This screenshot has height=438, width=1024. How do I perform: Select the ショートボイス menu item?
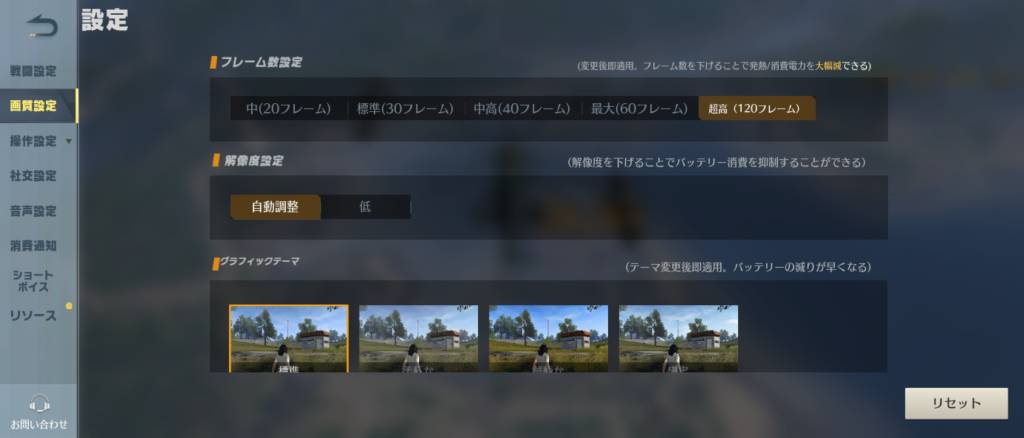click(33, 281)
